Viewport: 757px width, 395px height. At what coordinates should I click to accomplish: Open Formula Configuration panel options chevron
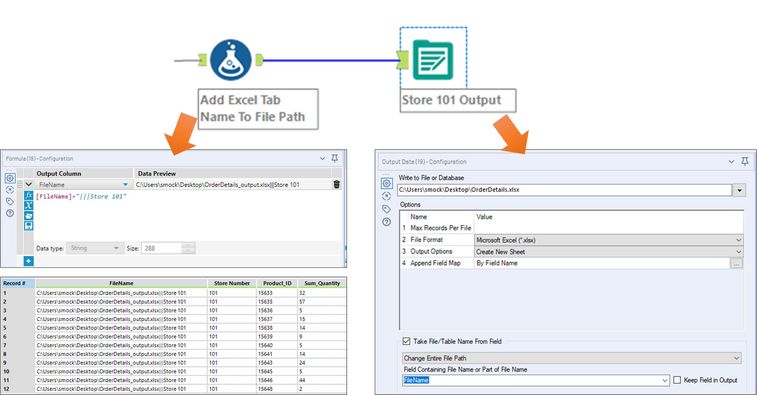coord(322,158)
